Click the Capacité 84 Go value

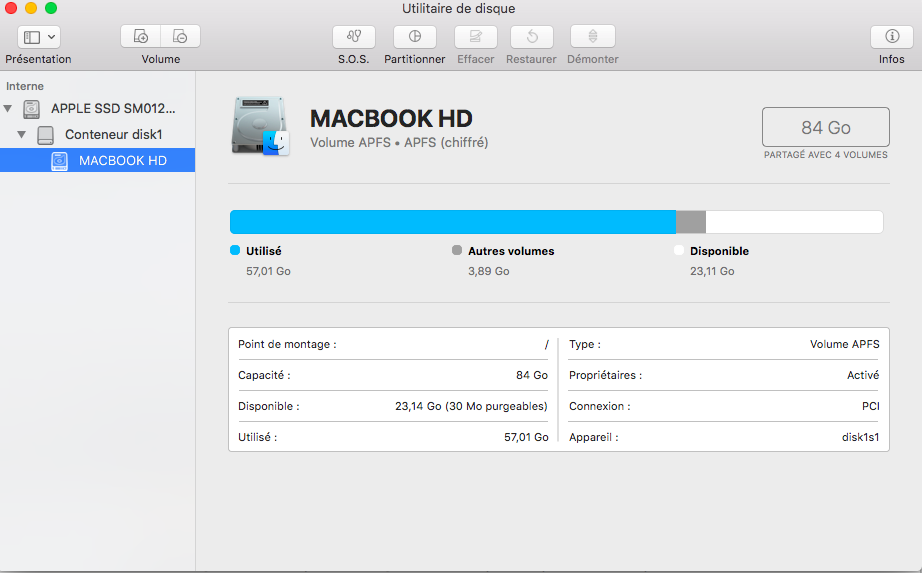coord(532,375)
